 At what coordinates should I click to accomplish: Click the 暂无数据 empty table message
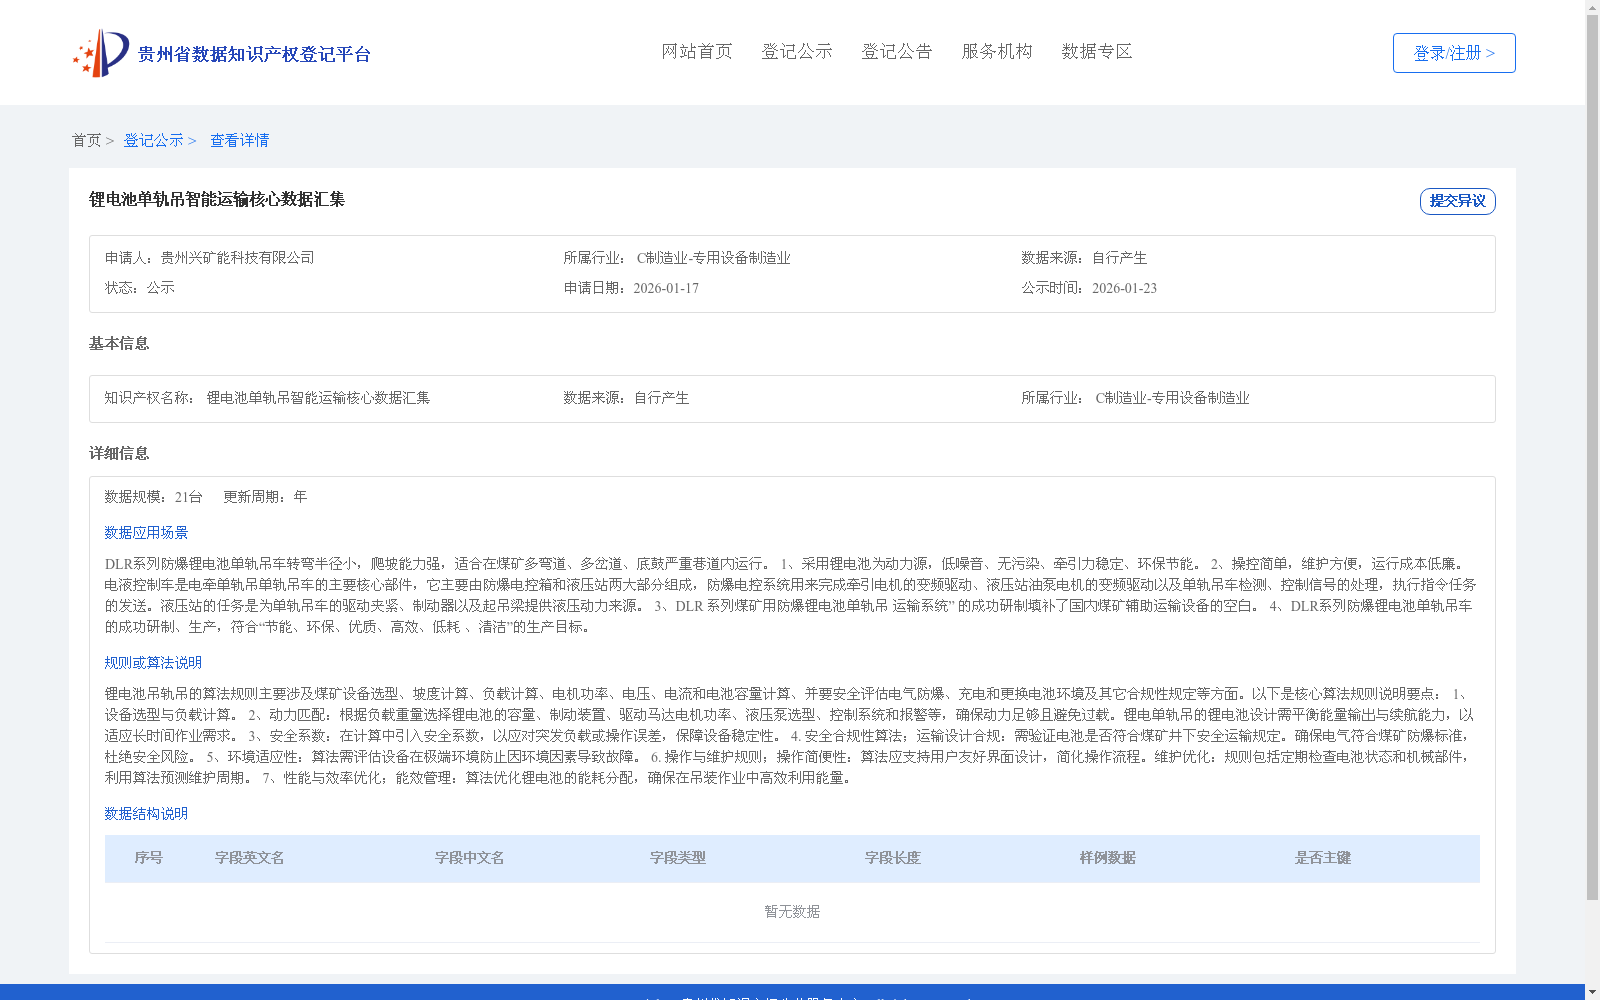[x=792, y=912]
